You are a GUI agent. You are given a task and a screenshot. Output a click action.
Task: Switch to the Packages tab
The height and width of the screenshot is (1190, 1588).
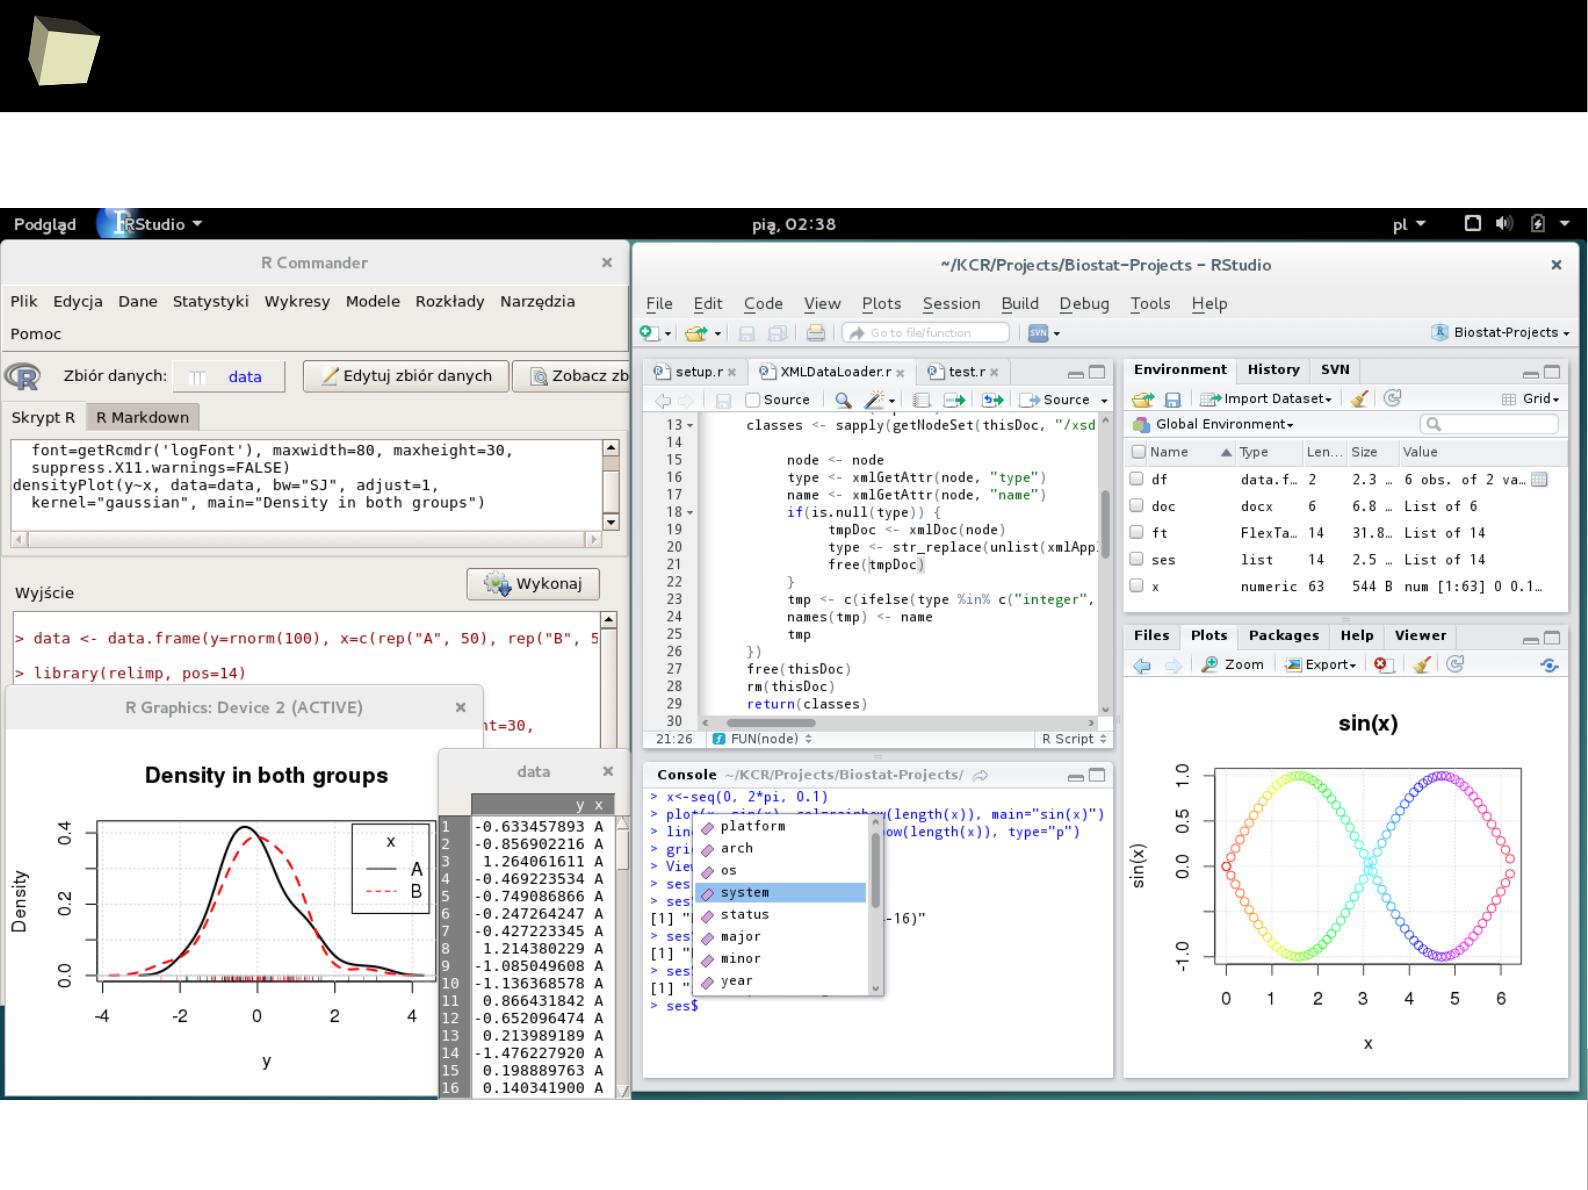pos(1283,636)
